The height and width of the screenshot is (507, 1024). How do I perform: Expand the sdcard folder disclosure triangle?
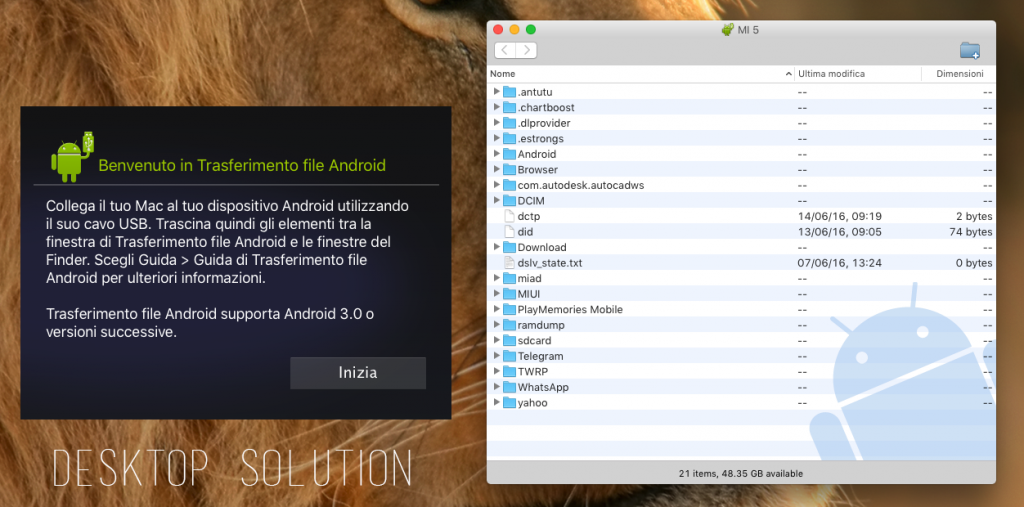497,340
